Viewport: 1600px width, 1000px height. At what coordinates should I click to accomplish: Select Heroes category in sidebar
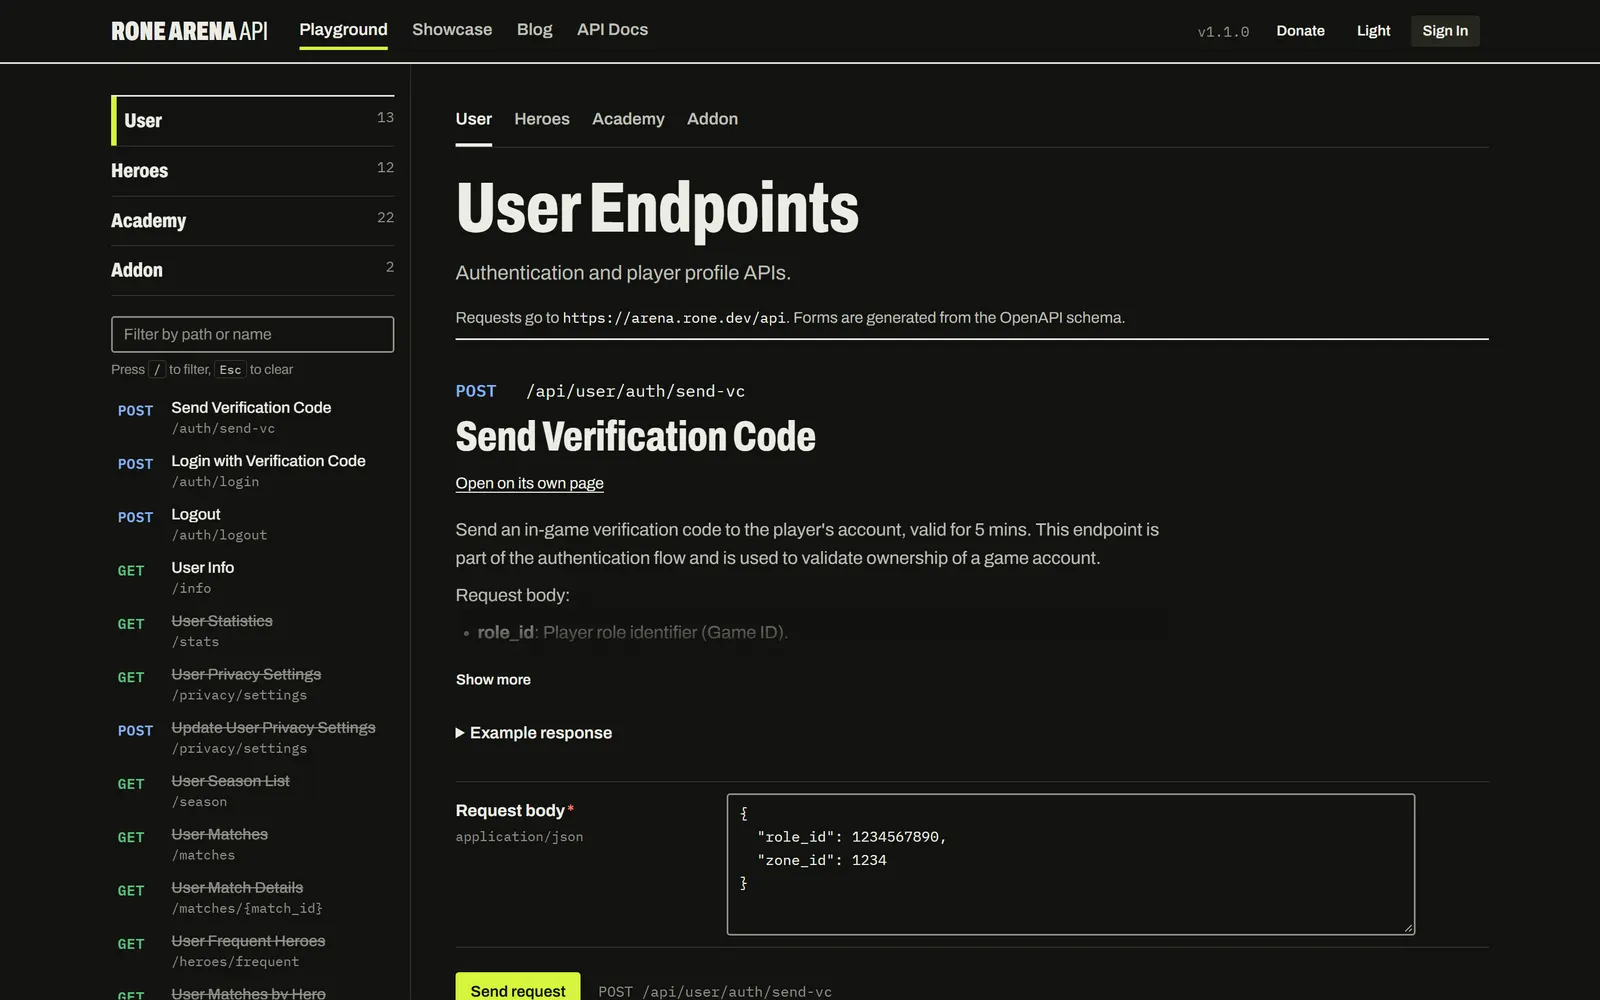[x=253, y=171]
